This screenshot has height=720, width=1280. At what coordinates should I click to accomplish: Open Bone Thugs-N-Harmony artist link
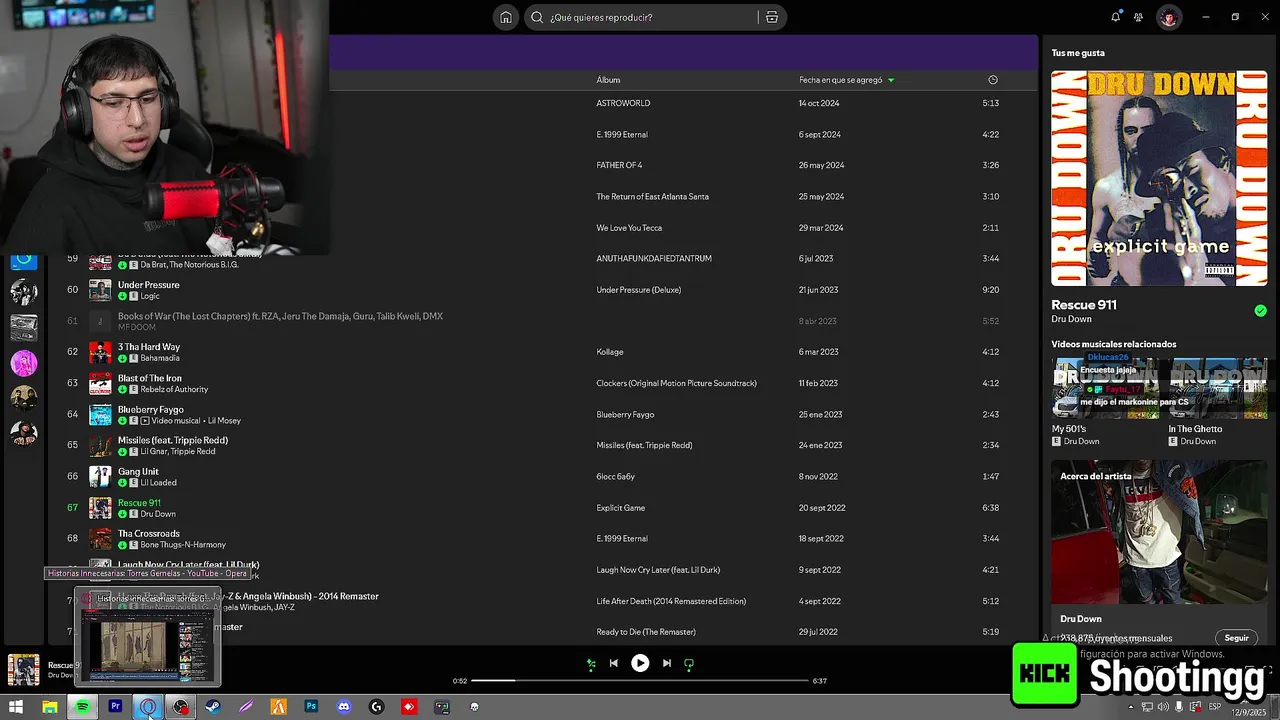pos(183,545)
